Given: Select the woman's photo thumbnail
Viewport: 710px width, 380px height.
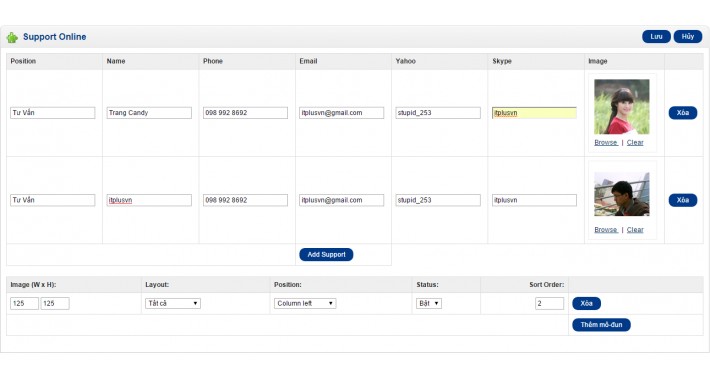Looking at the screenshot, I should click(x=622, y=107).
